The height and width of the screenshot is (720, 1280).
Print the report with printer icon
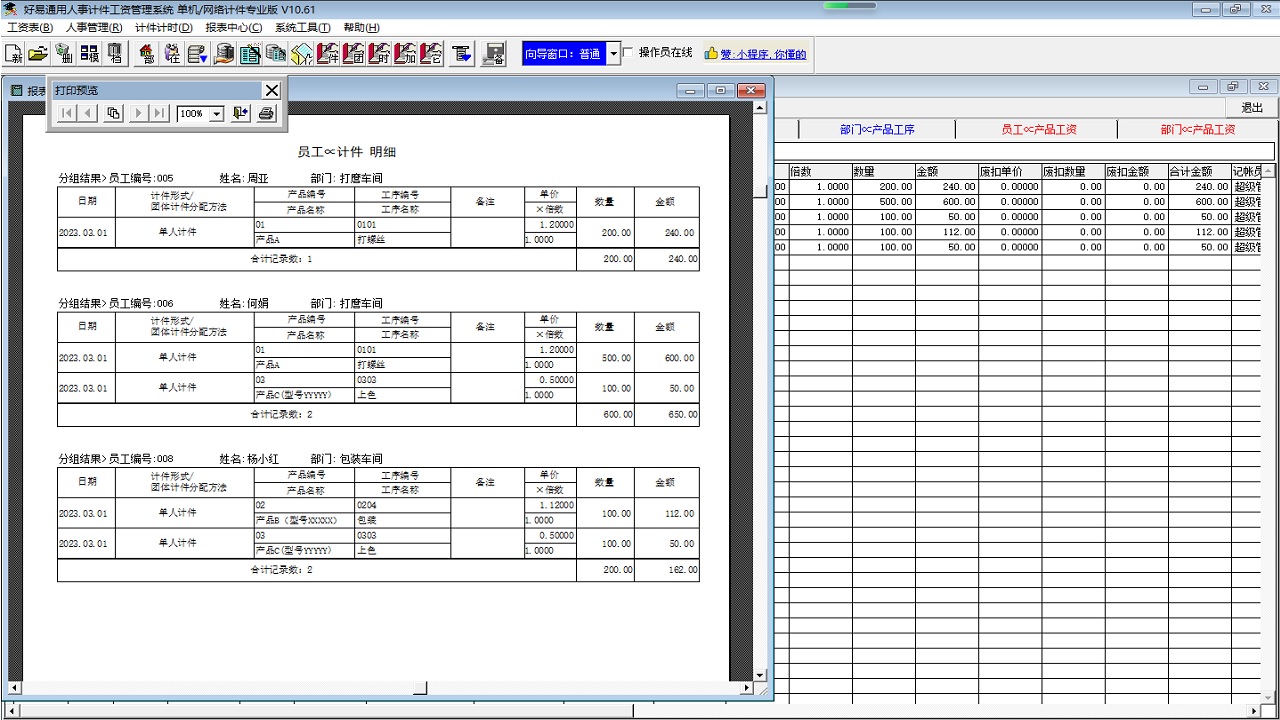click(x=266, y=114)
